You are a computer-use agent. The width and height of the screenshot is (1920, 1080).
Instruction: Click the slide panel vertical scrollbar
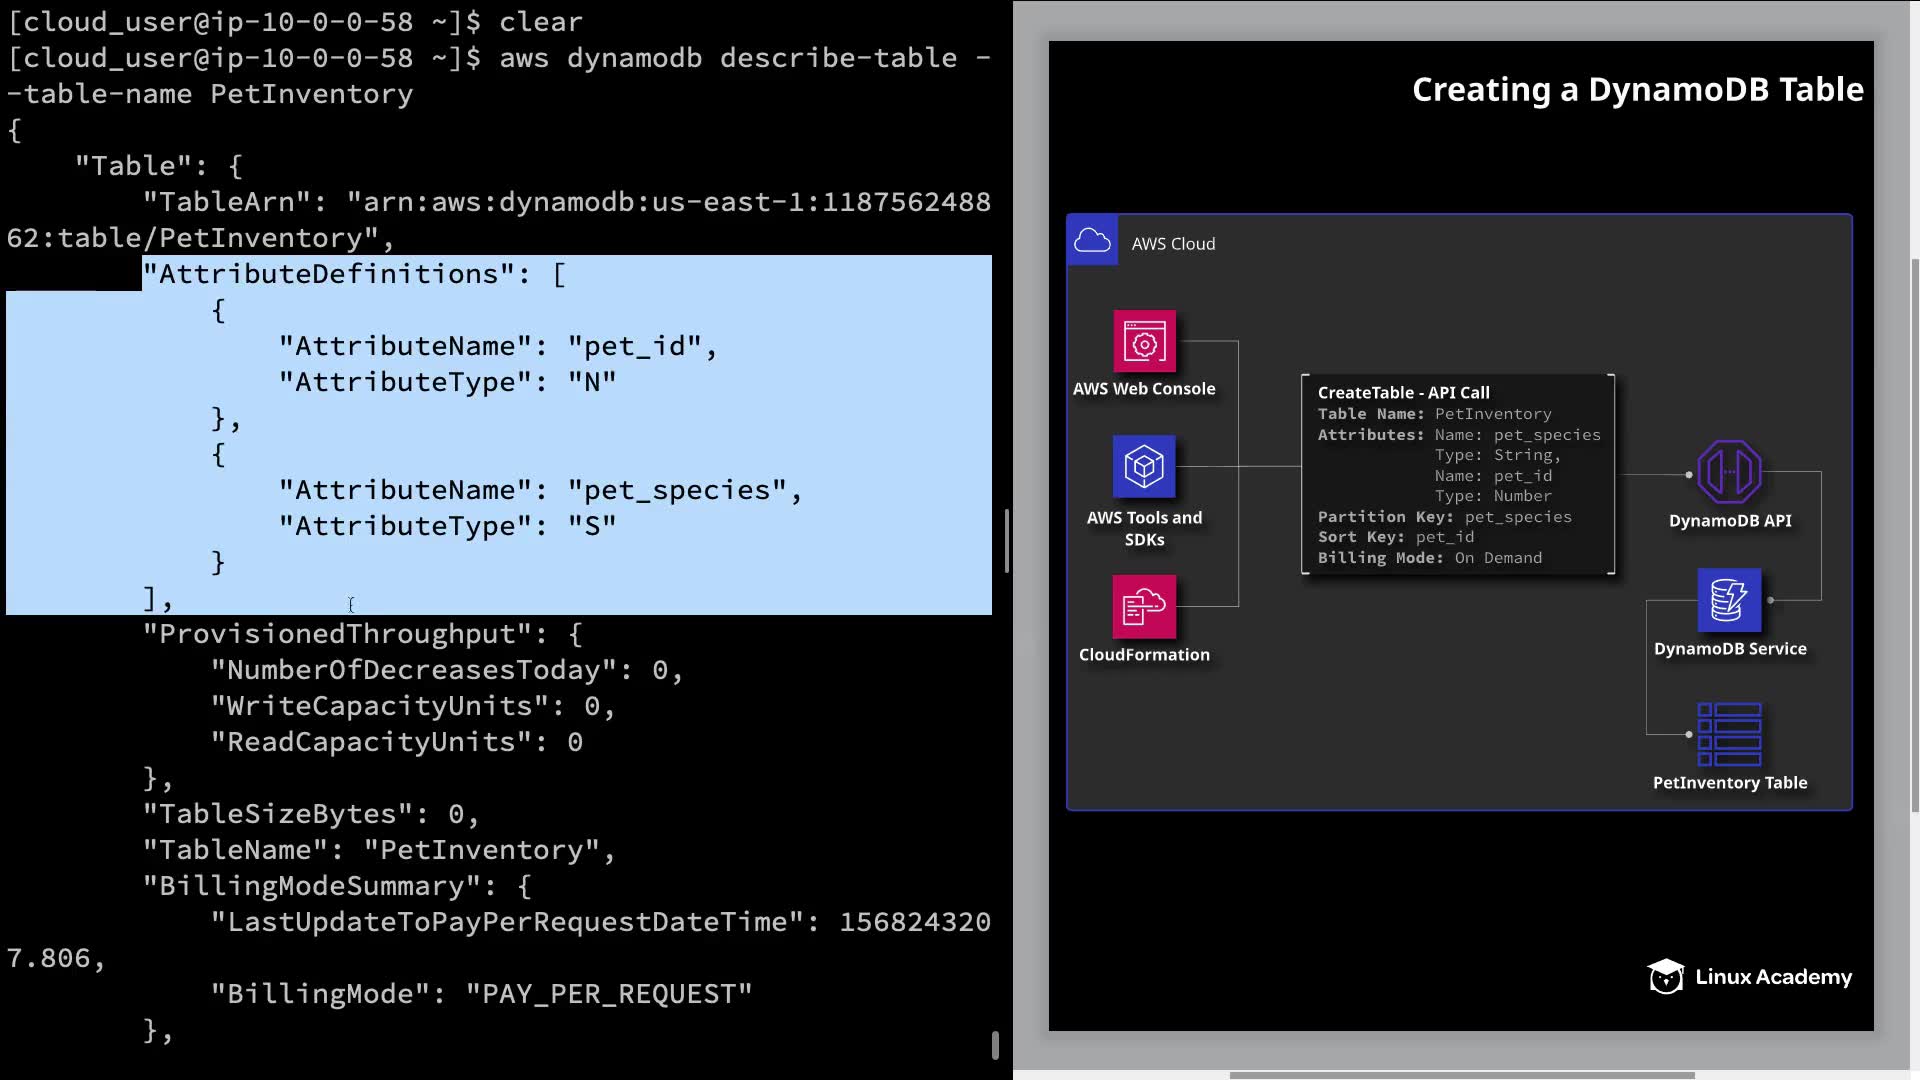coord(1914,534)
